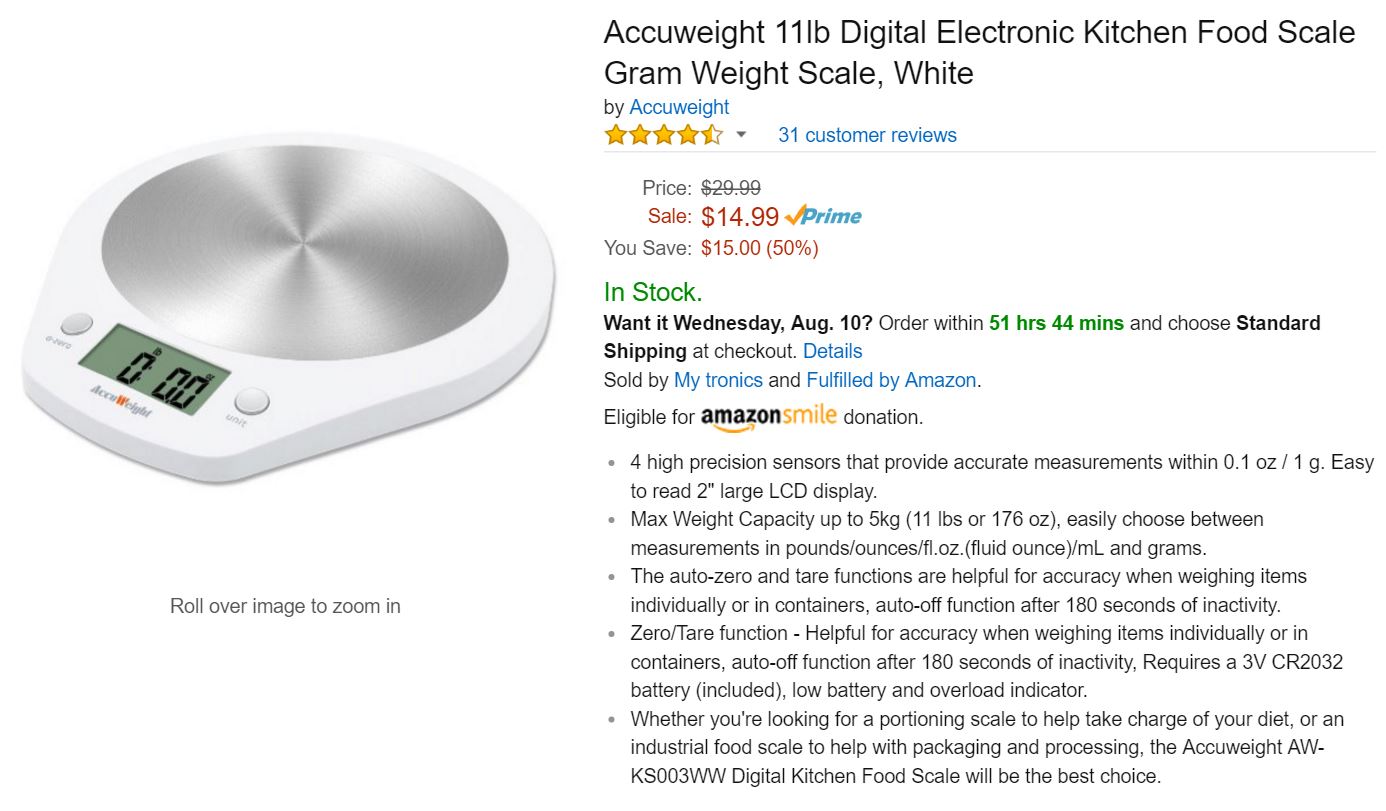Click the Prime logo beside sale price
Viewport: 1386px width, 811px height.
click(823, 216)
